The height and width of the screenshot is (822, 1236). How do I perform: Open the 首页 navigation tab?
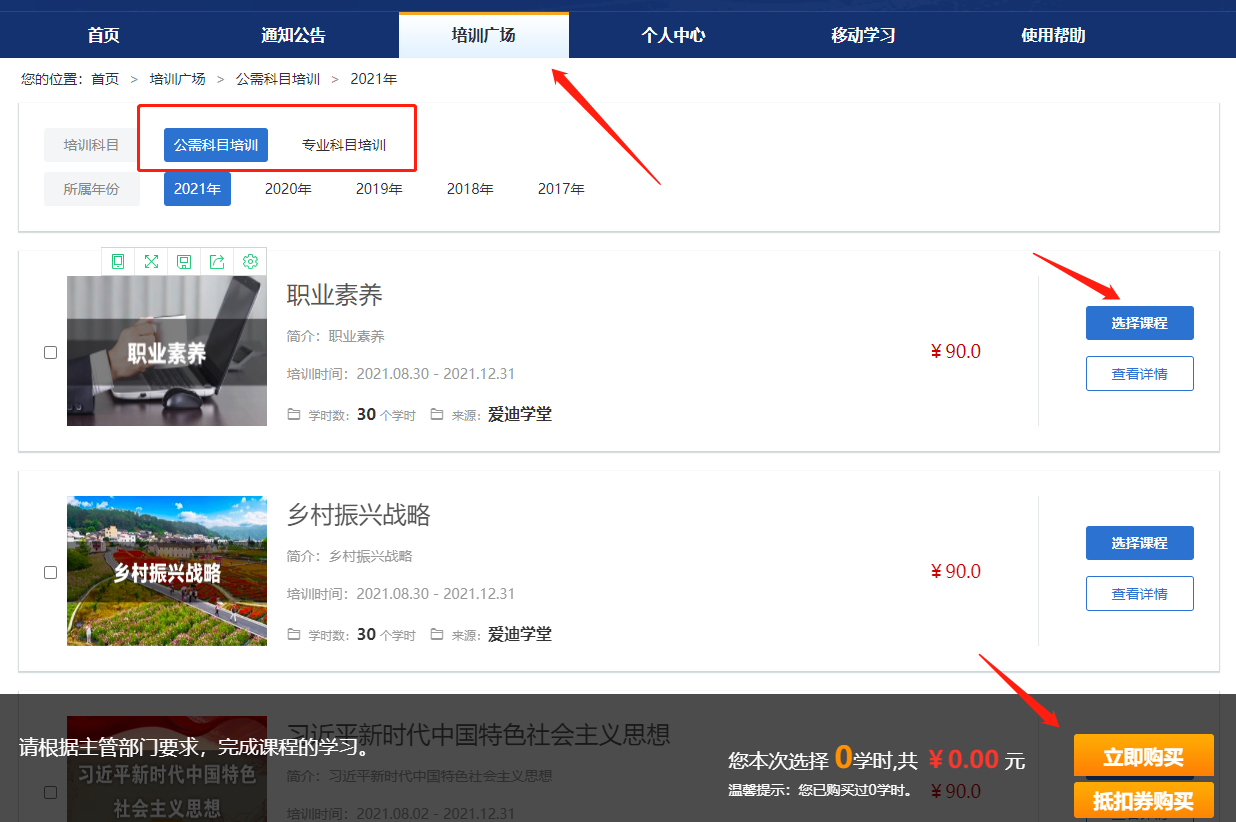click(x=103, y=35)
